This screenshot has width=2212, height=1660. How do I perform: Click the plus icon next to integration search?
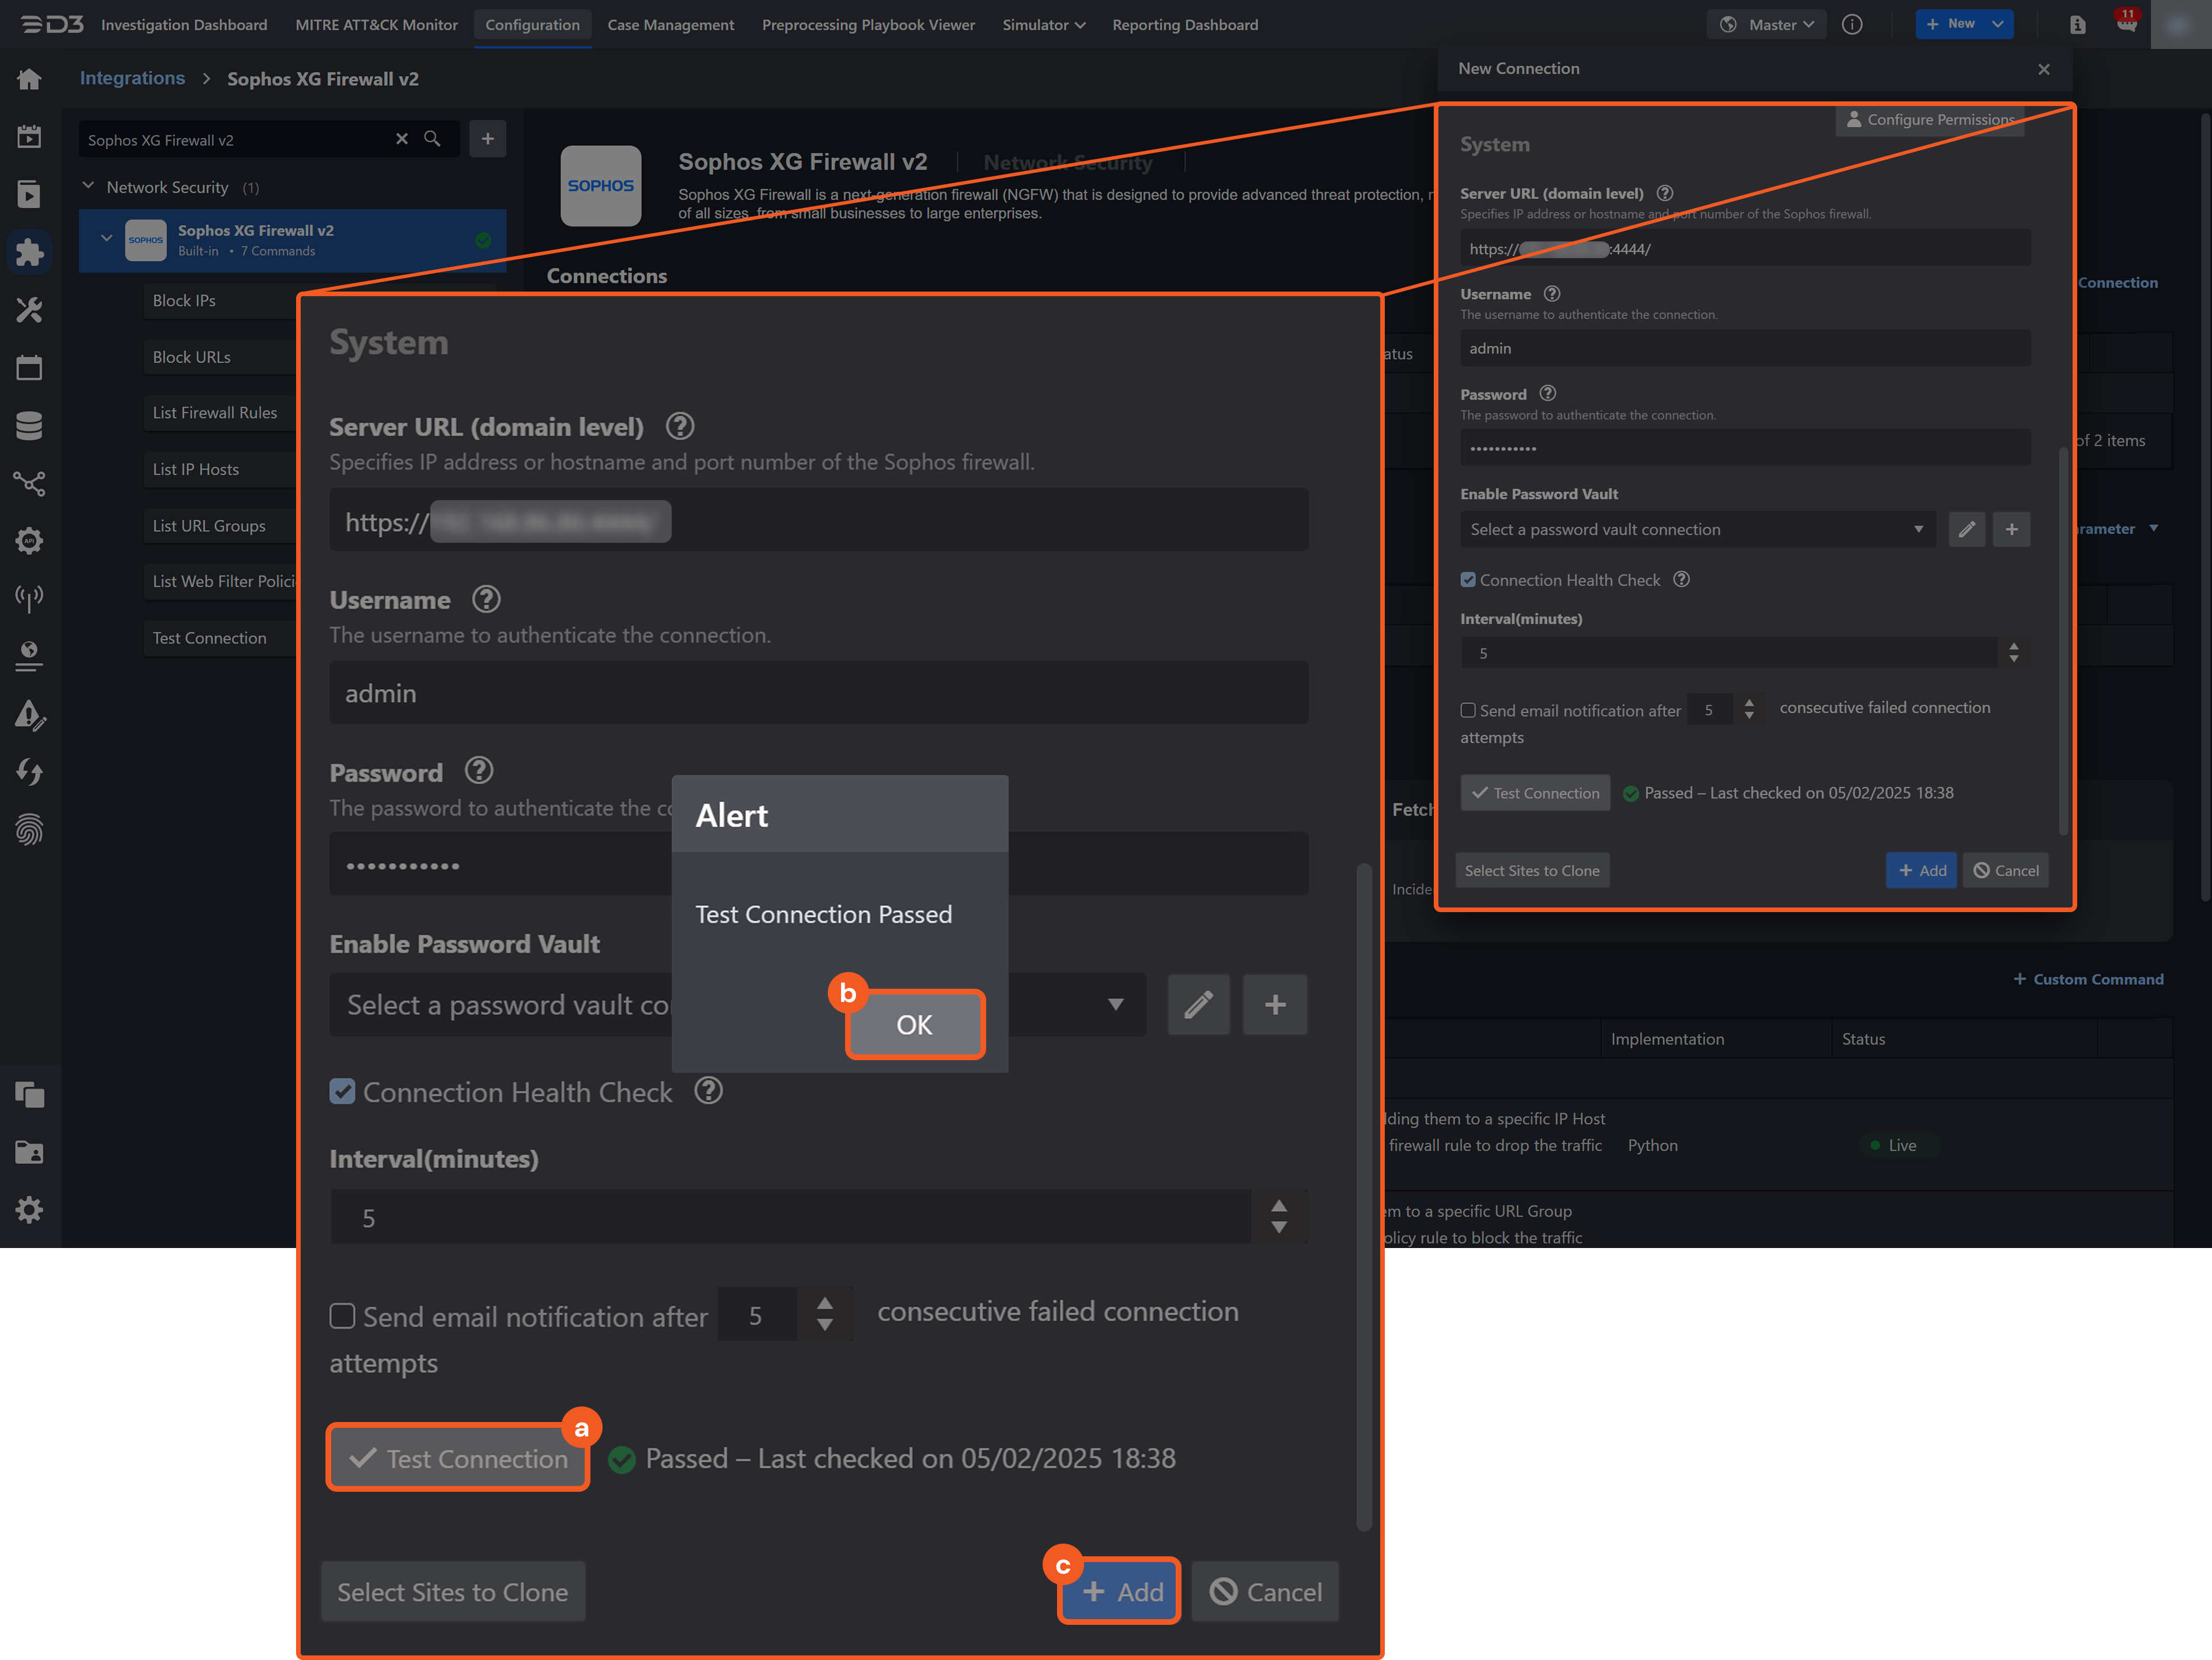[488, 139]
